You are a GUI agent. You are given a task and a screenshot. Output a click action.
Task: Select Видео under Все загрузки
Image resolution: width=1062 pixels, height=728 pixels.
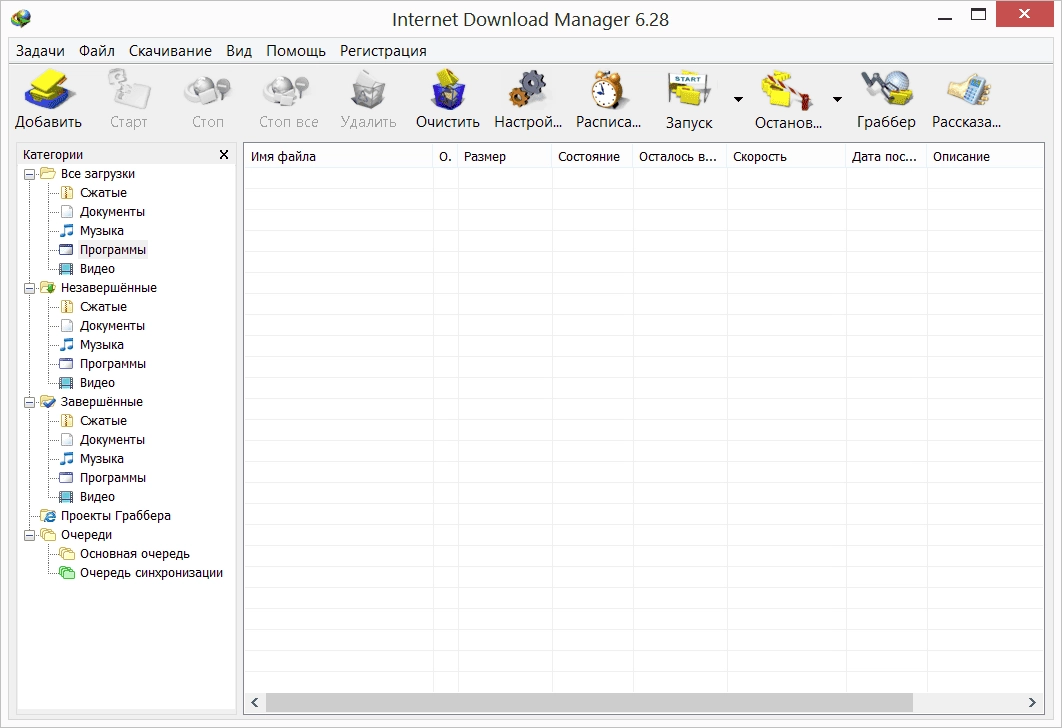point(97,269)
